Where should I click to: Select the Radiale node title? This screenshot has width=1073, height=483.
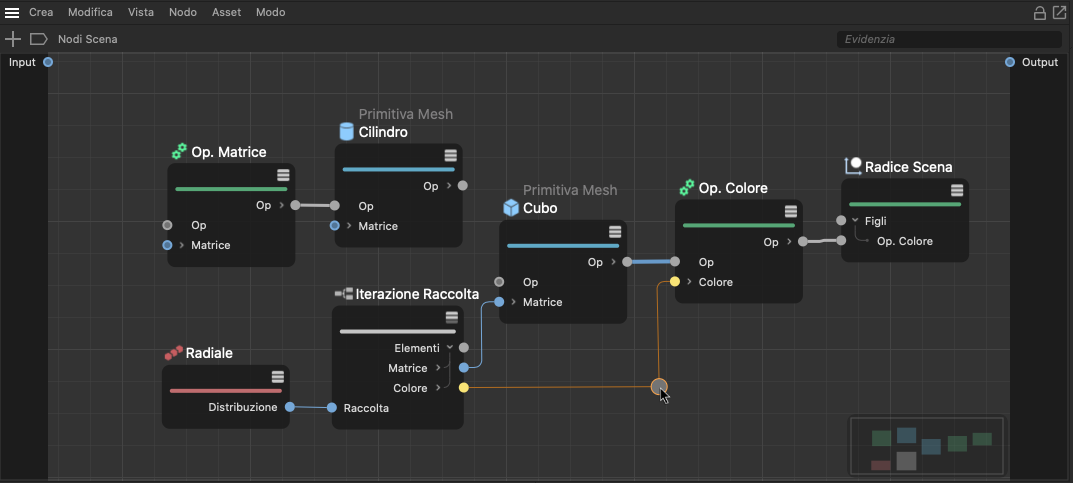pyautogui.click(x=209, y=353)
